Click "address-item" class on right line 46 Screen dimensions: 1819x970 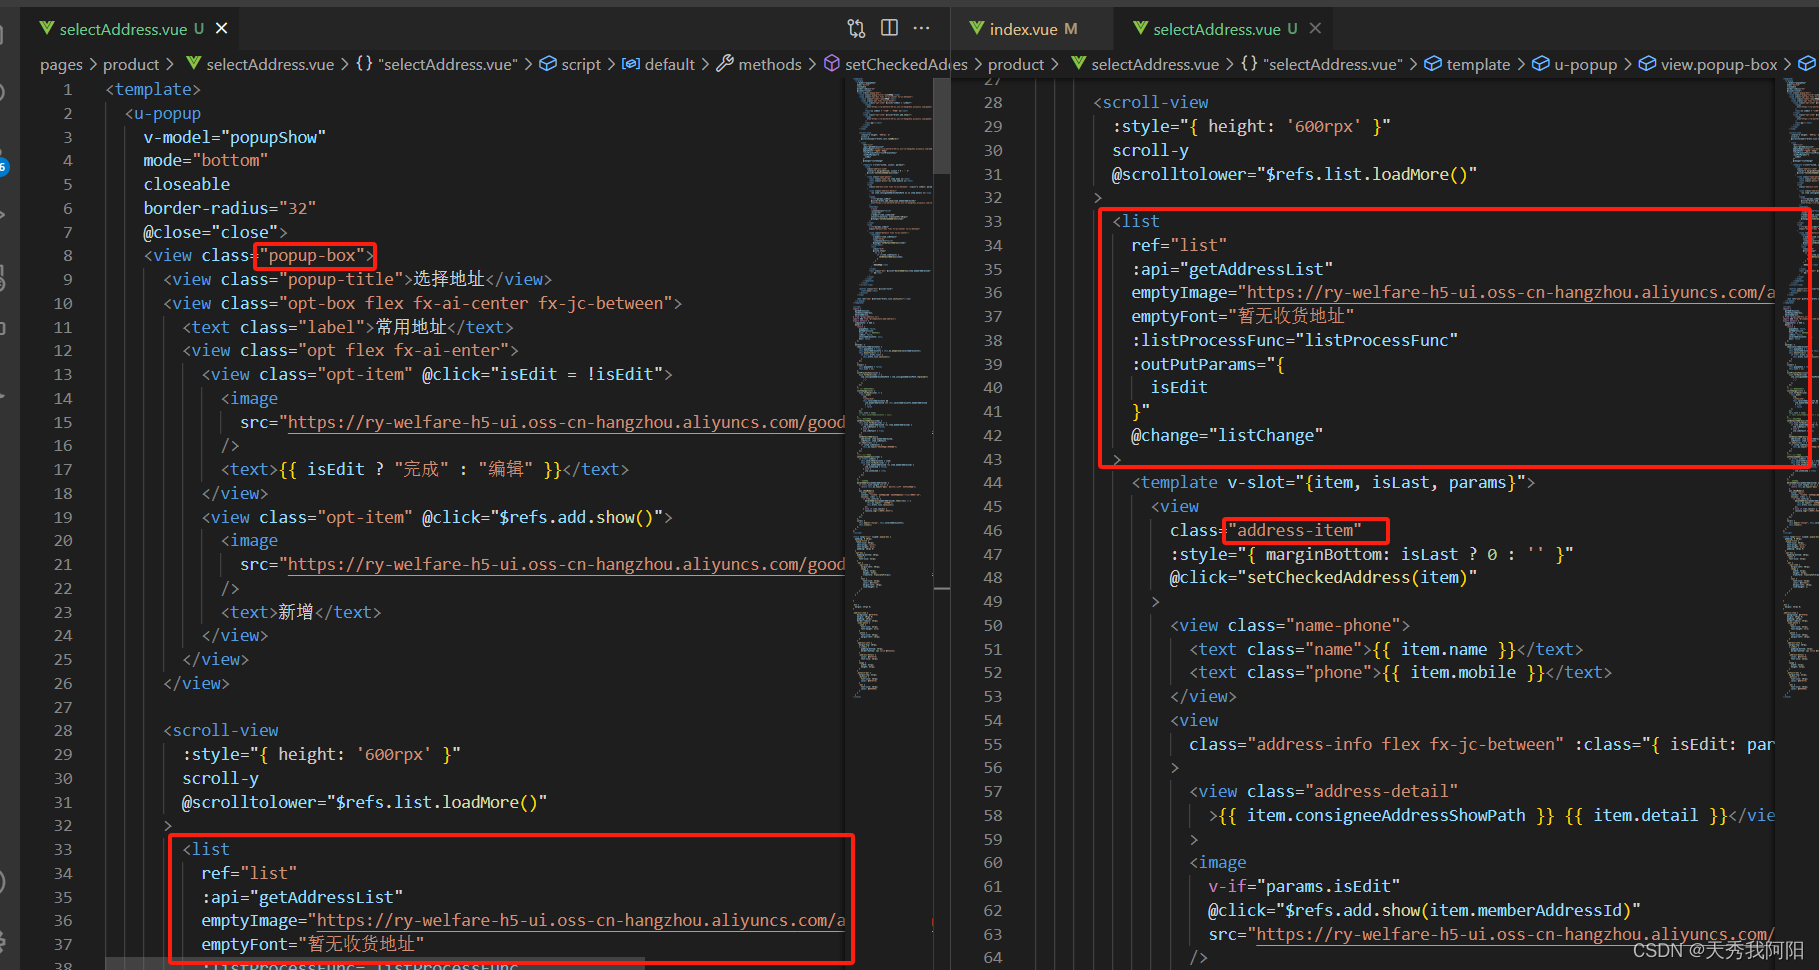coord(1294,530)
